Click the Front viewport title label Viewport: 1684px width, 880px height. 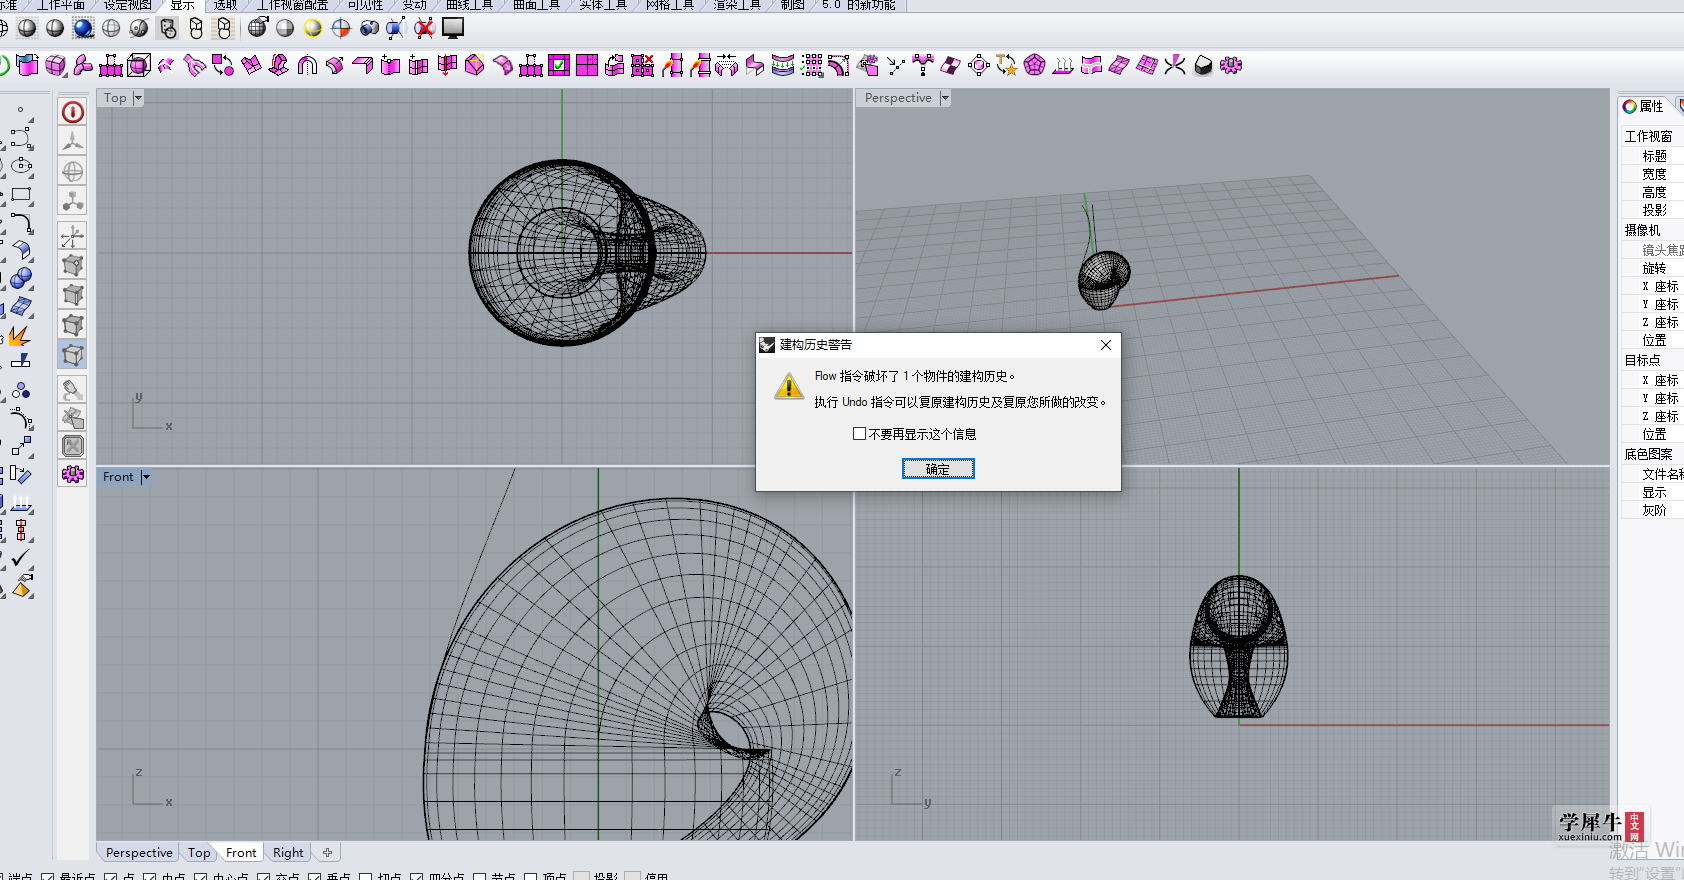(118, 477)
